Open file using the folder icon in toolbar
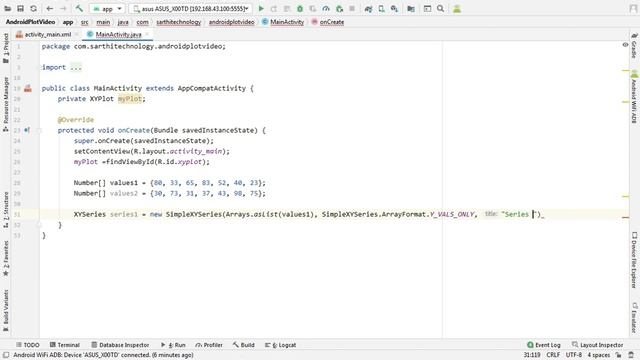This screenshot has height=360, width=640. click(x=7, y=9)
